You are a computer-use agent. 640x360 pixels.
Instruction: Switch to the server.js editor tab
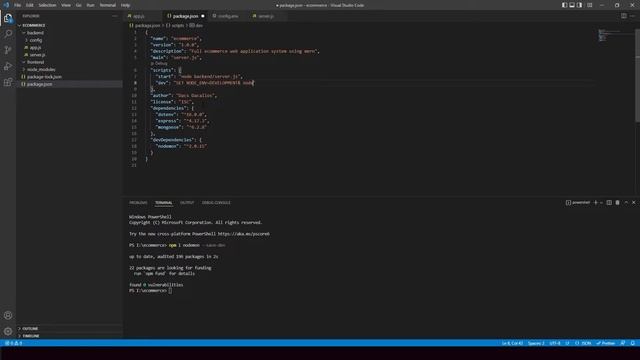[x=266, y=16]
